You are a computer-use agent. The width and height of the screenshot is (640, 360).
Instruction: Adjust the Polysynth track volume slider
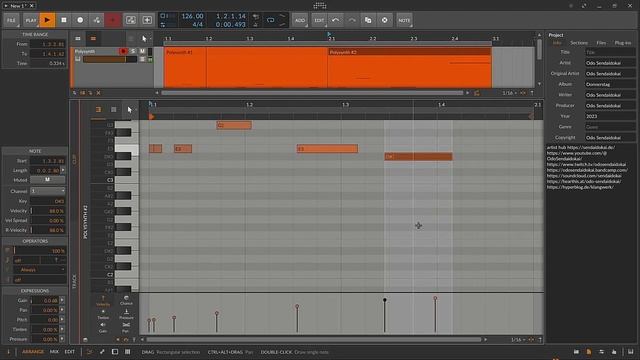110,59
